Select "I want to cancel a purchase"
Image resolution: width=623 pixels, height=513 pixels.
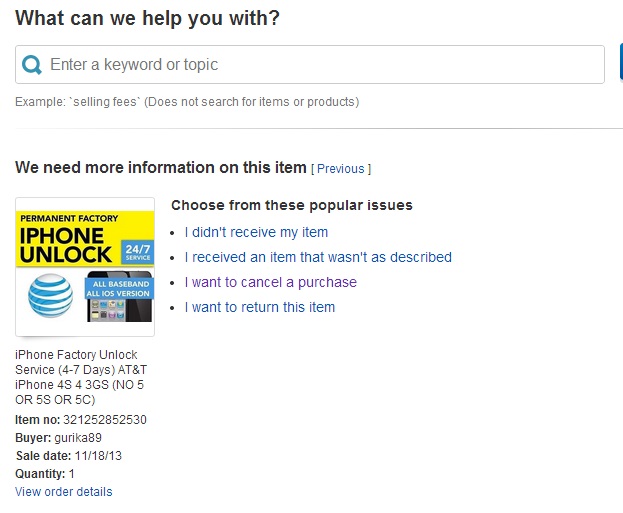click(x=270, y=282)
